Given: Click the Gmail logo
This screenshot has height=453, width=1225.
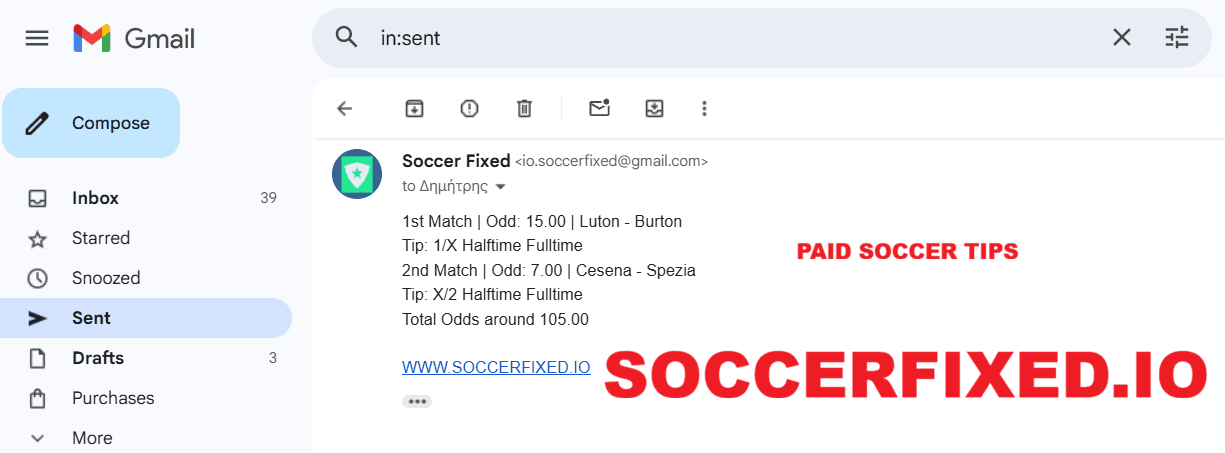Looking at the screenshot, I should [134, 38].
